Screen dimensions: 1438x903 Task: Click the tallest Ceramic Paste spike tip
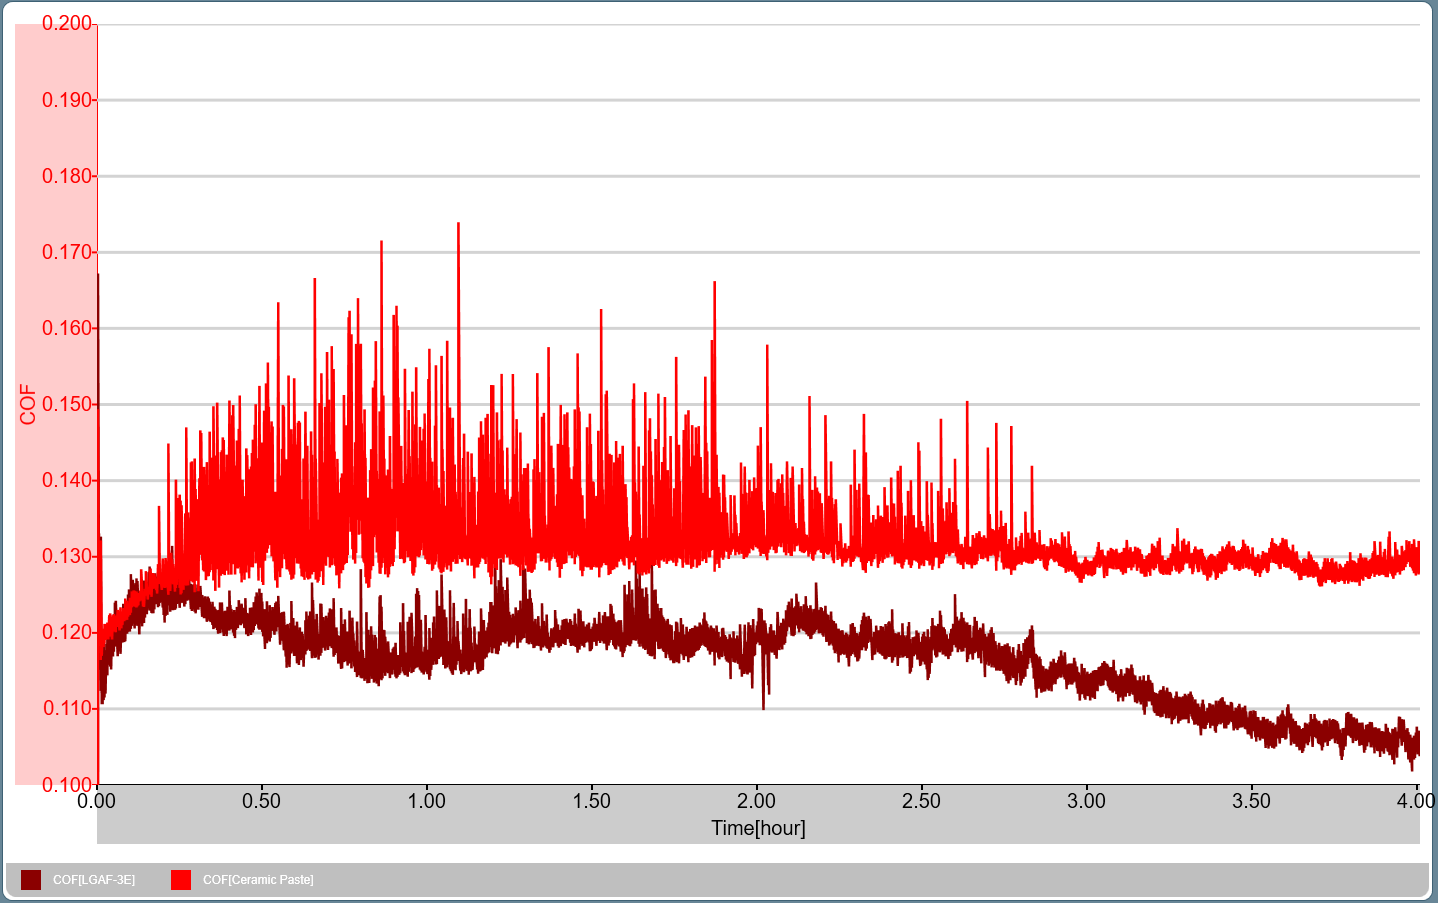[x=458, y=224]
